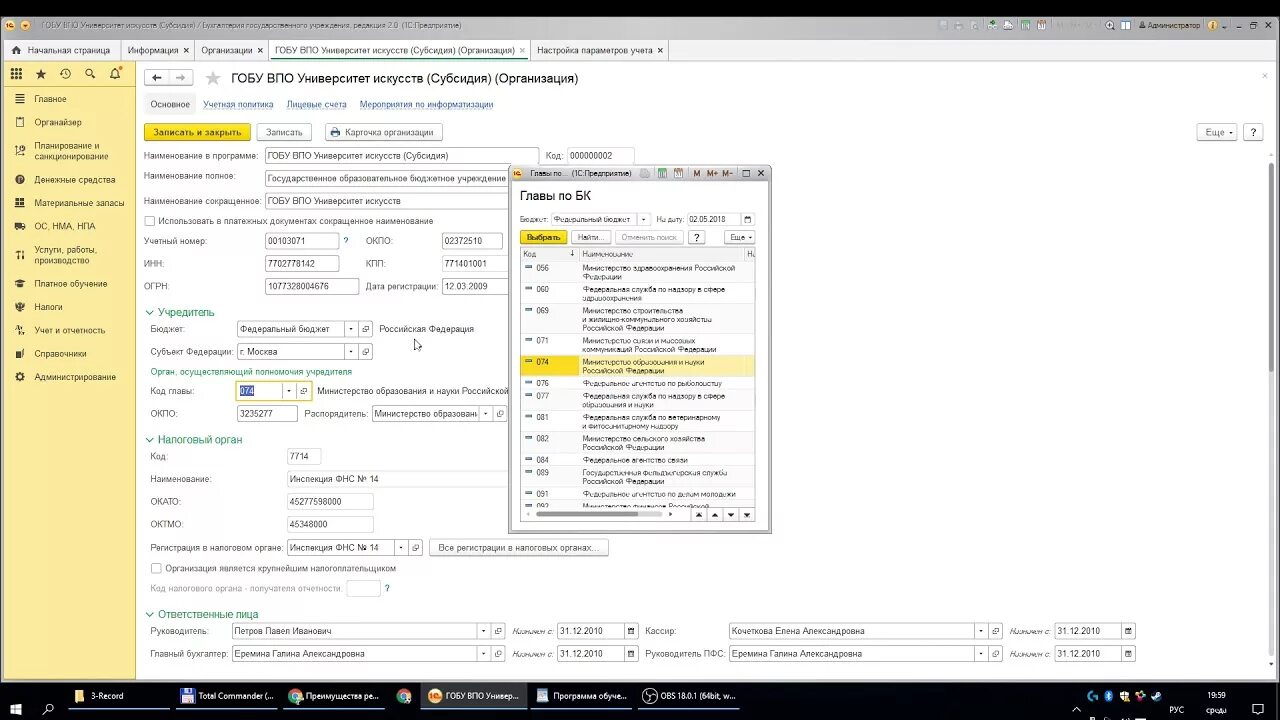
Task: Select row 082 Министерство сельского хозяйства
Action: [x=638, y=442]
